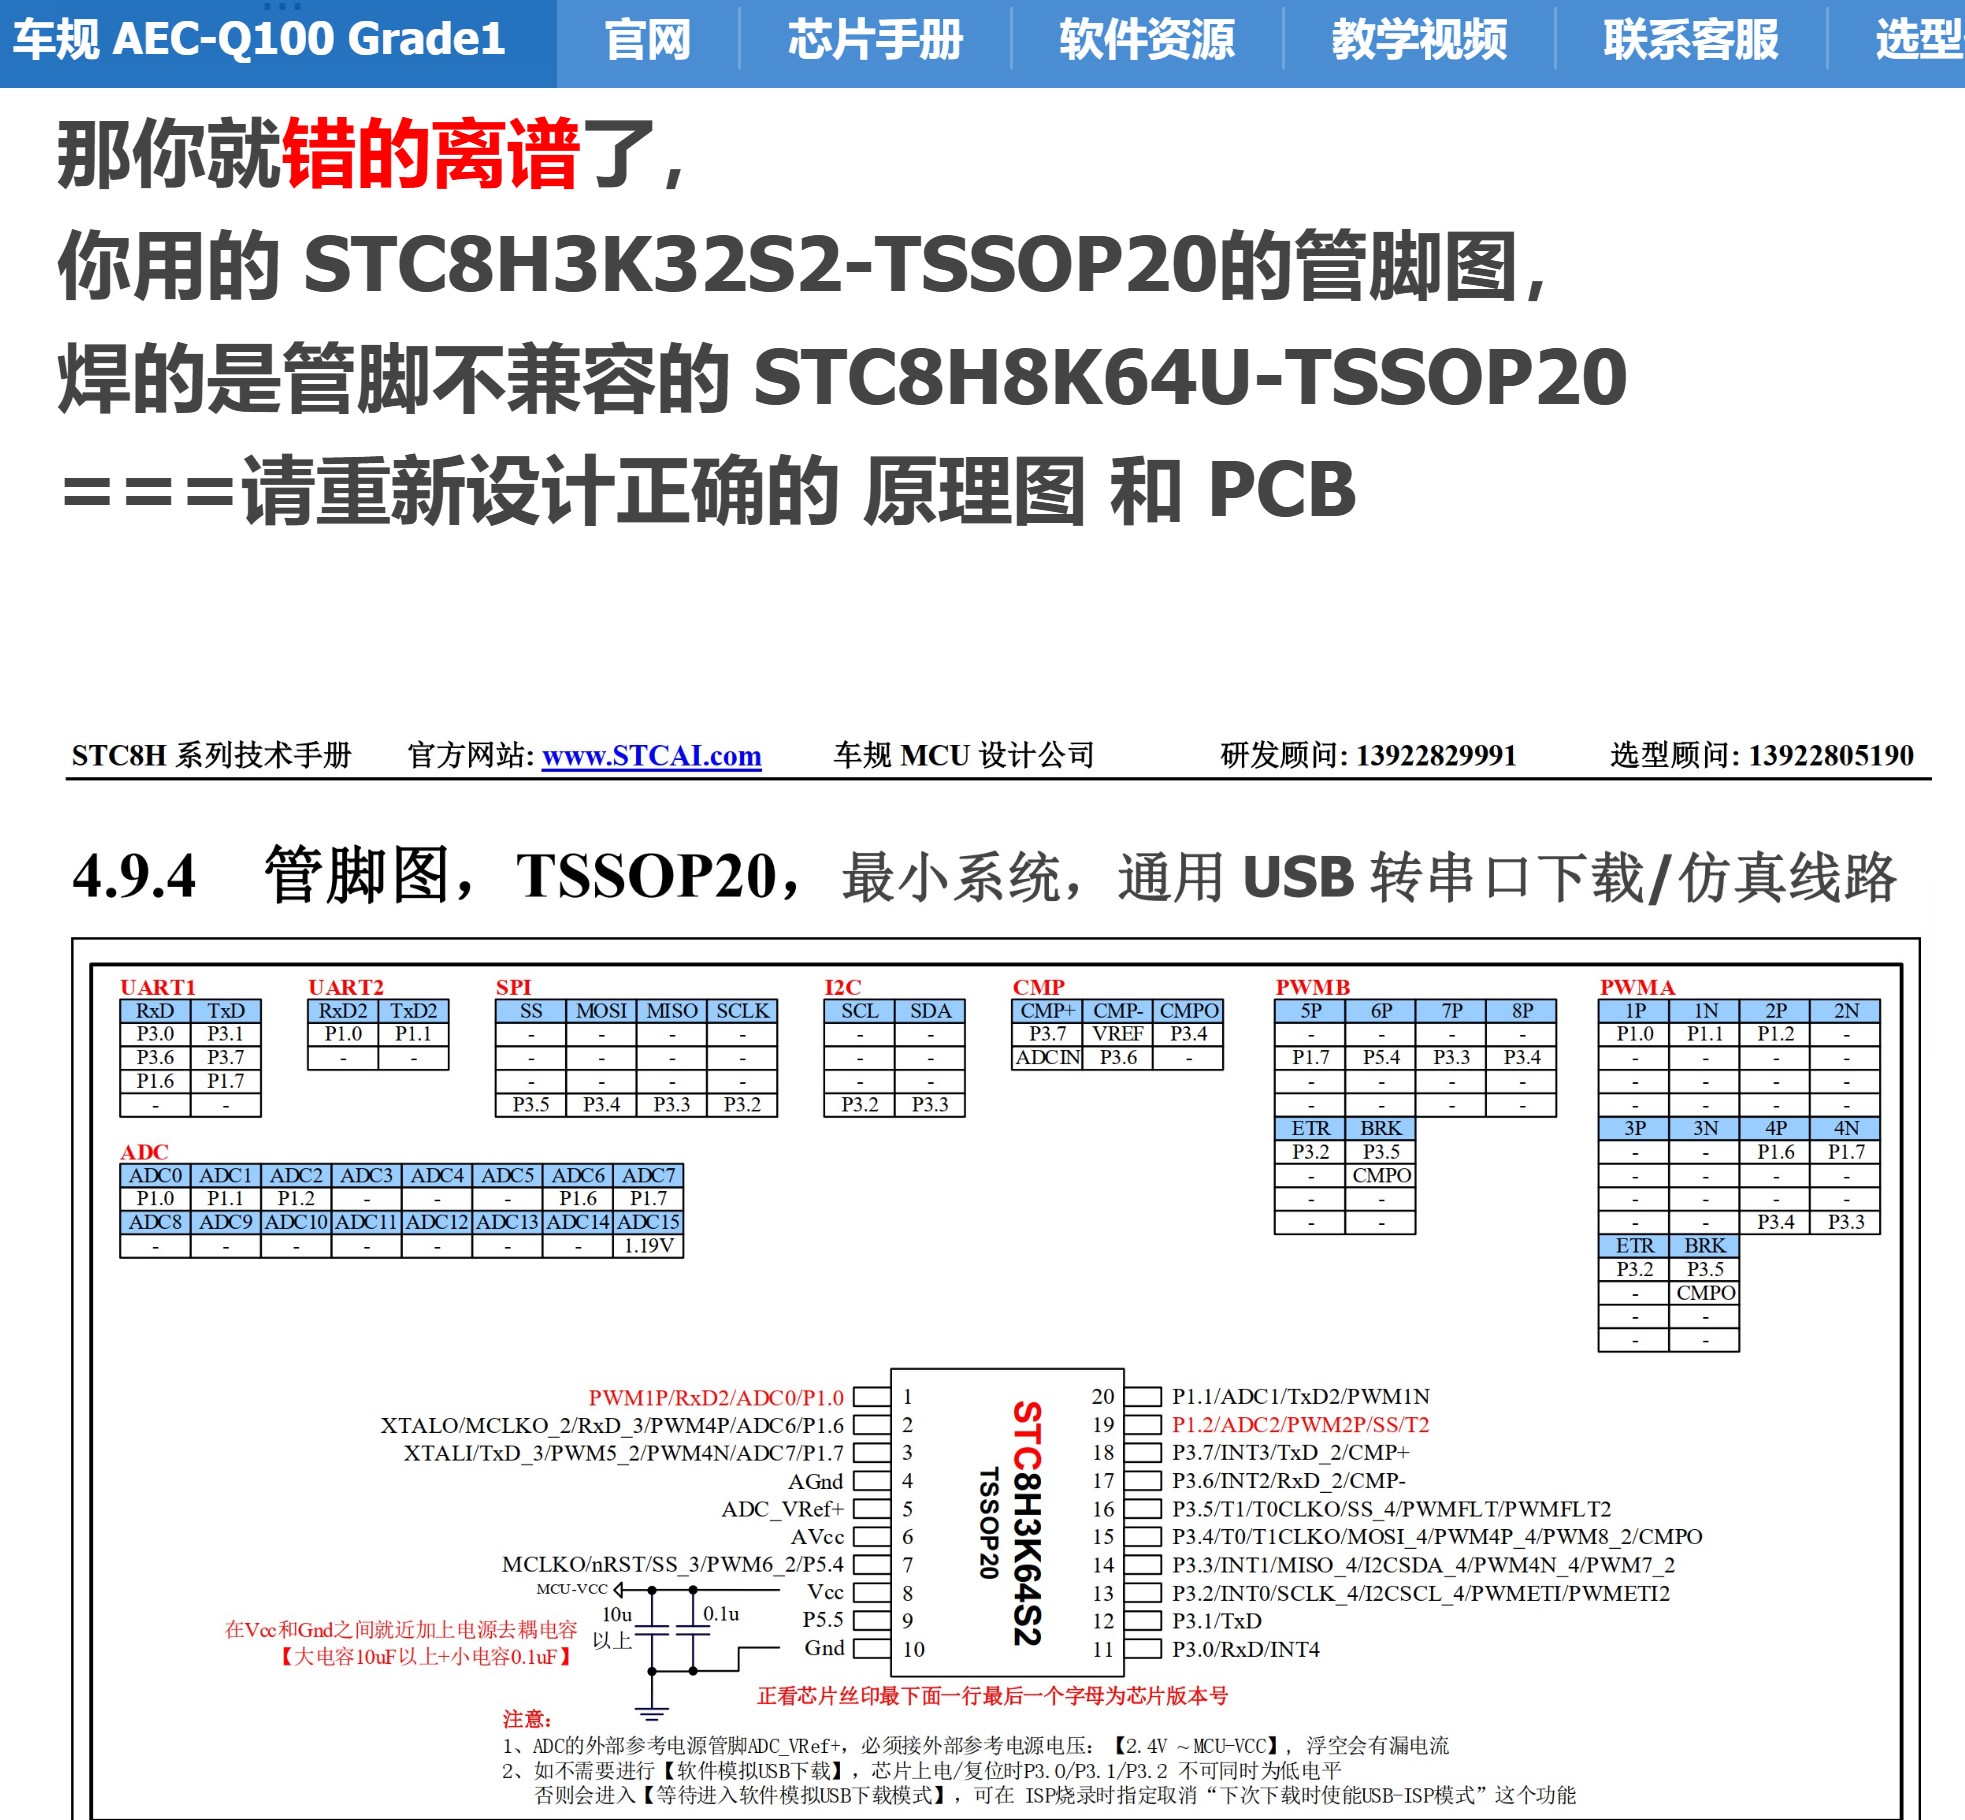Viewport: 1965px width, 1820px height.
Task: Click the UART1 table title
Action: 158,987
